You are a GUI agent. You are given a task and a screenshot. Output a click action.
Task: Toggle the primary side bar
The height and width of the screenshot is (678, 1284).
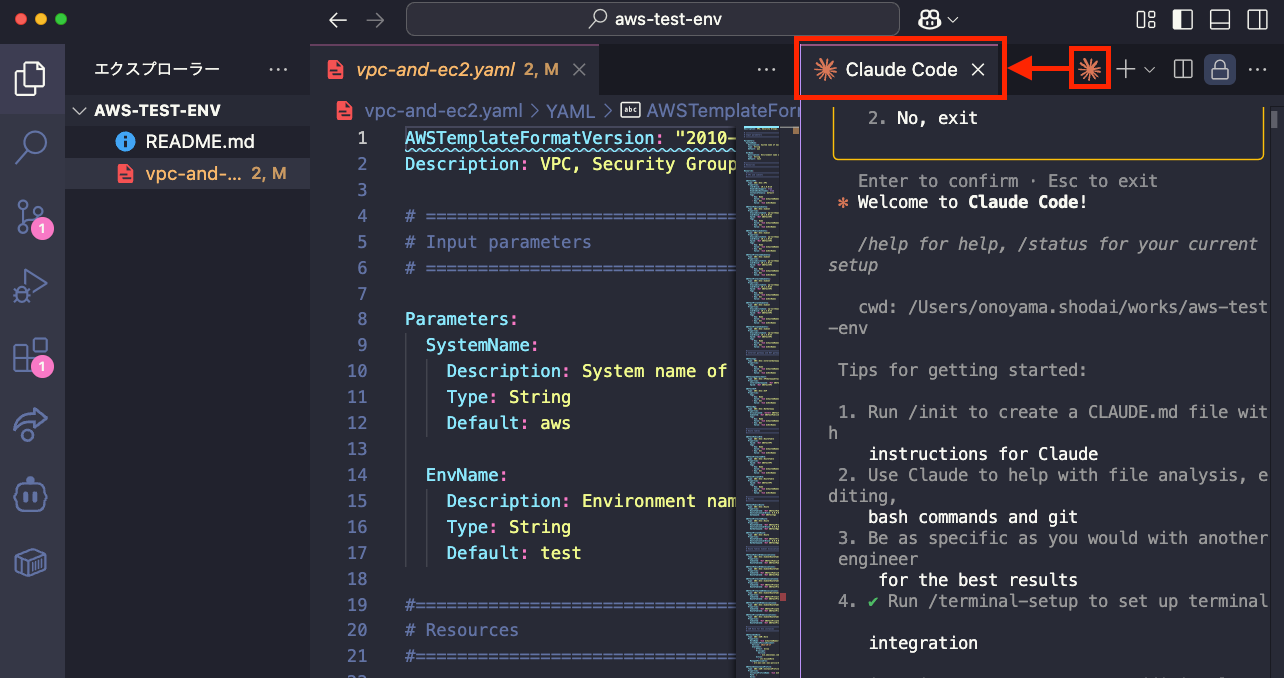[1183, 19]
